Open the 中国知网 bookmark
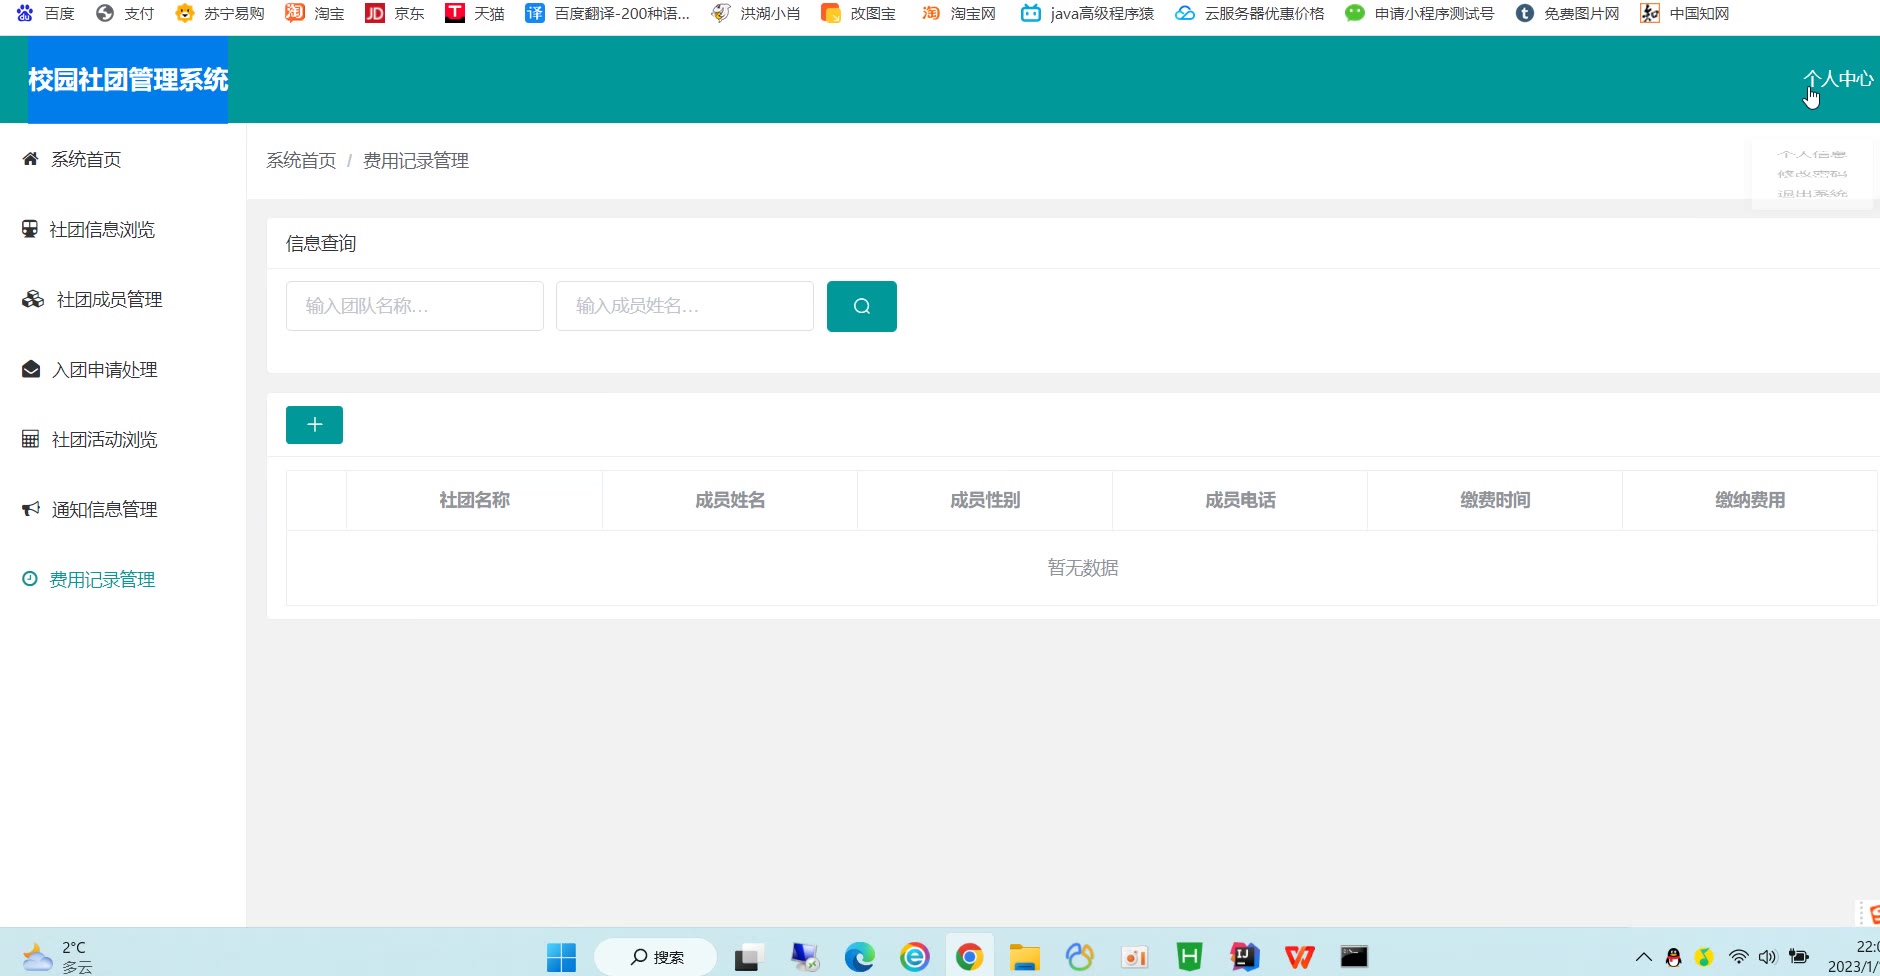Viewport: 1880px width, 976px height. [1686, 13]
